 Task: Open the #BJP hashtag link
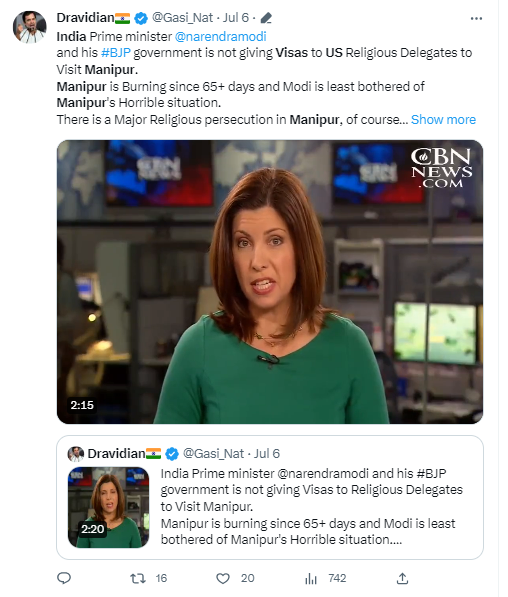pyautogui.click(x=116, y=53)
